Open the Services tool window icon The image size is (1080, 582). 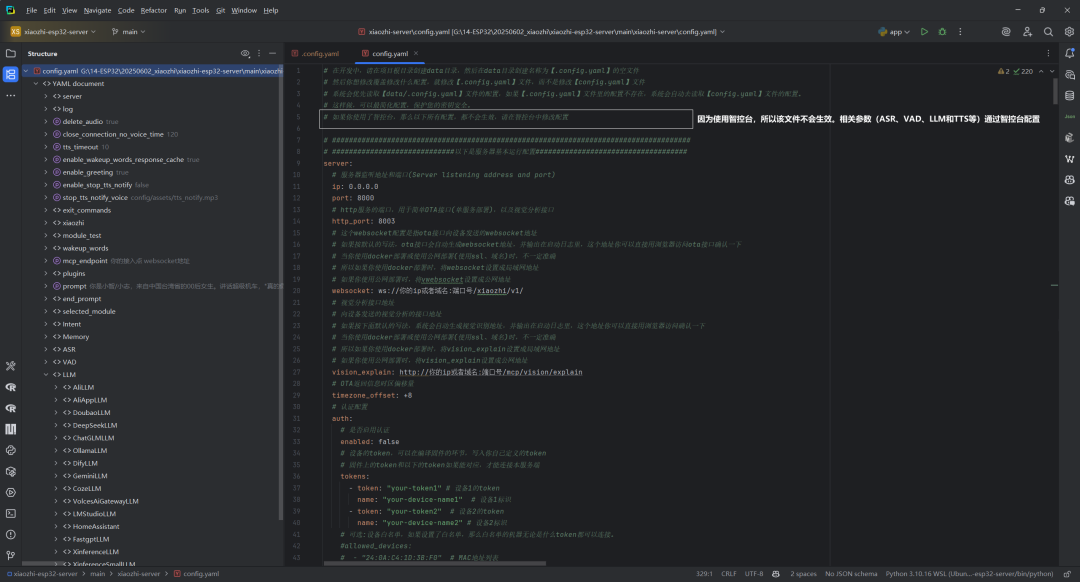[x=10, y=492]
